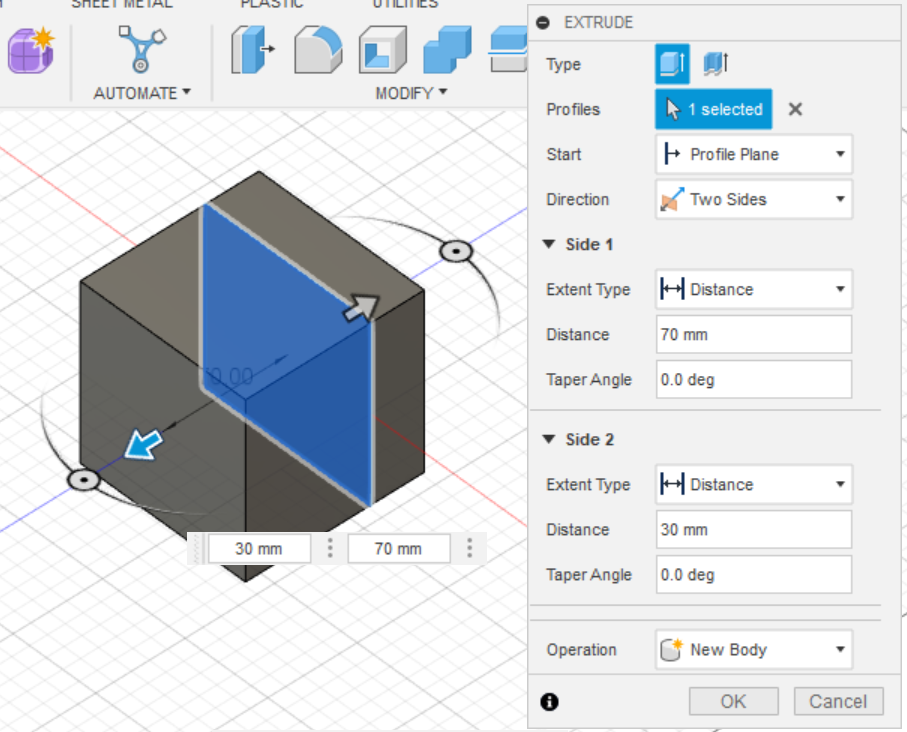Open Side 1 Extent Type dropdown
907x732 pixels.
coord(754,289)
